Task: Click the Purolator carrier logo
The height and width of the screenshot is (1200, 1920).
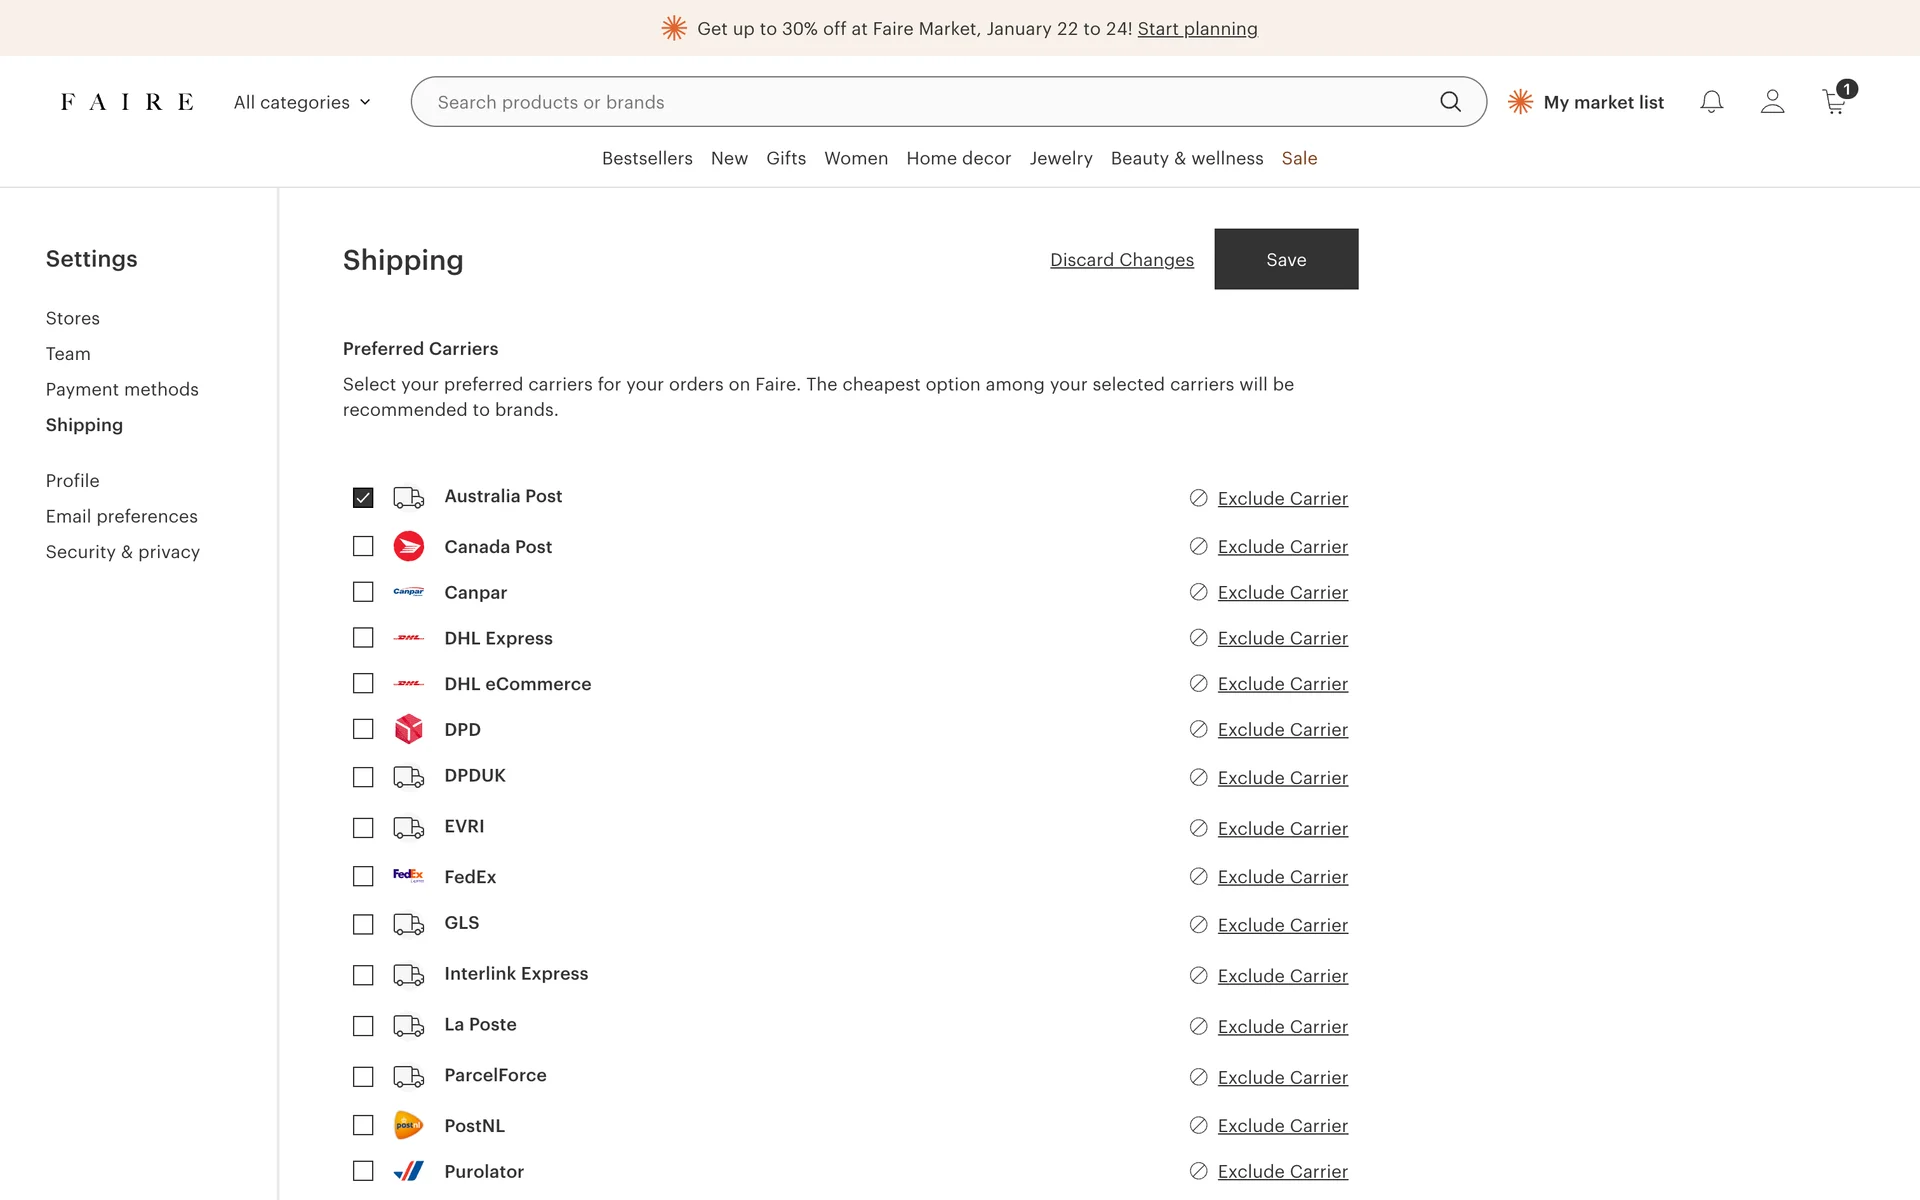Action: [x=408, y=1171]
